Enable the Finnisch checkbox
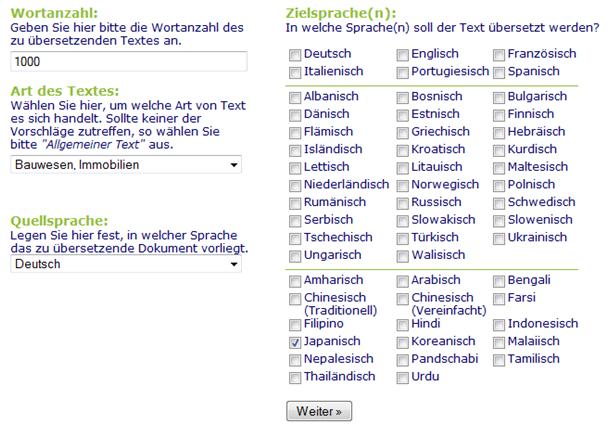 coord(499,115)
